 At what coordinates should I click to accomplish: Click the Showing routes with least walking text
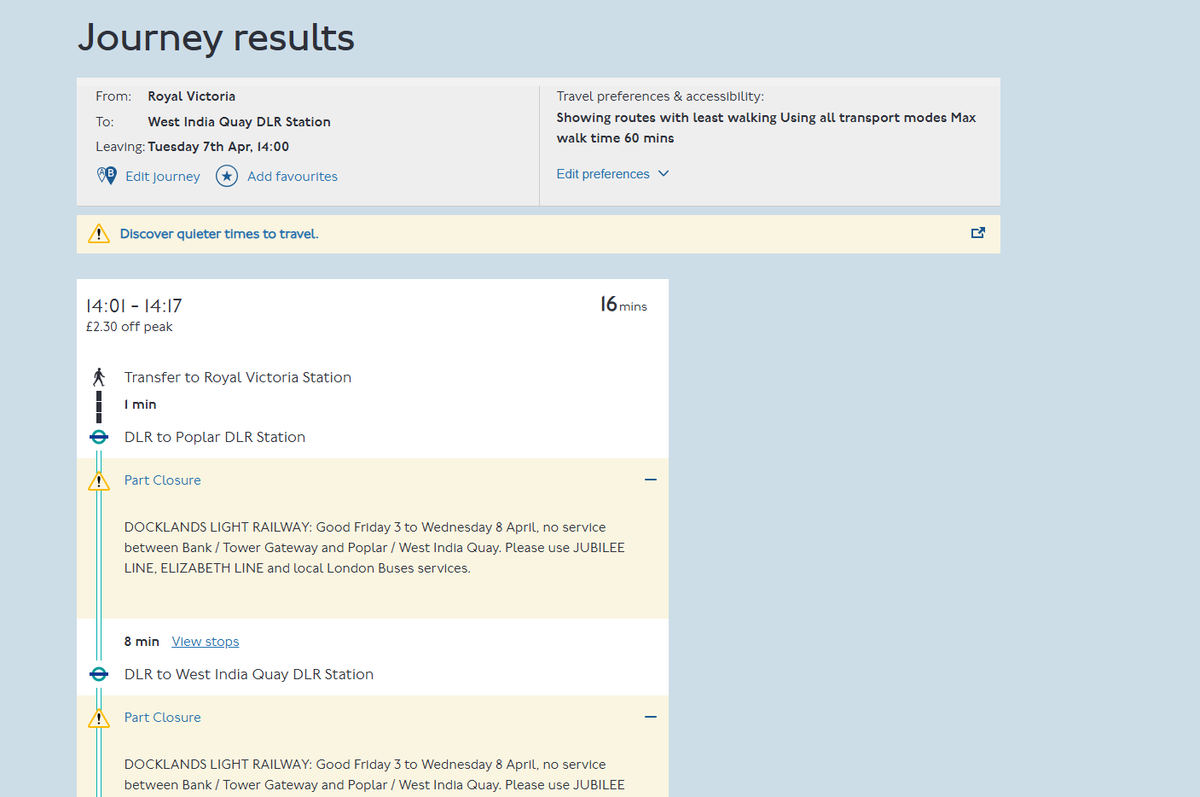(x=766, y=128)
